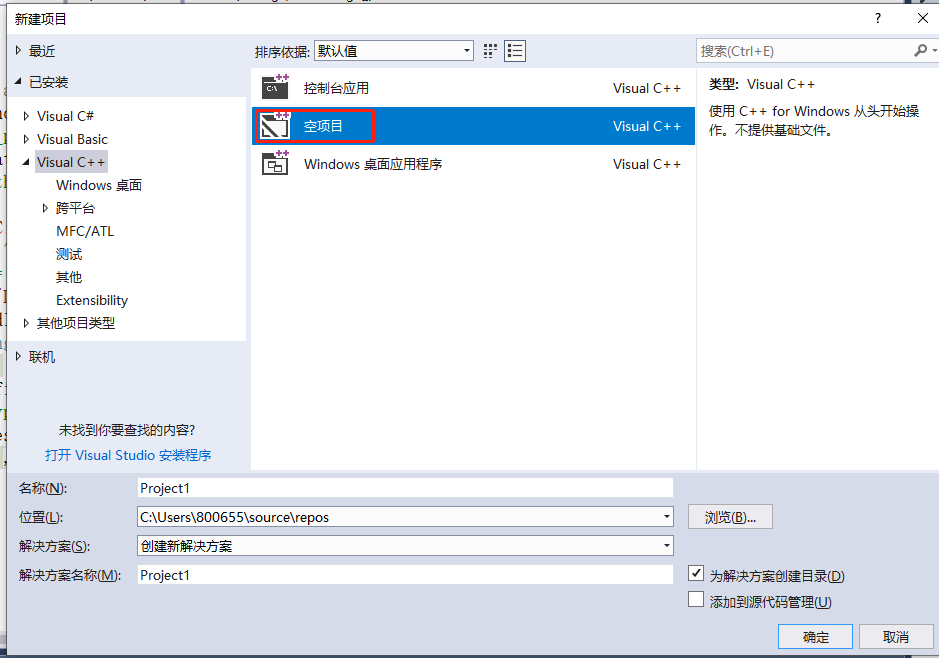Open the search options dropdown arrow
Viewport: 939px width, 658px height.
934,51
